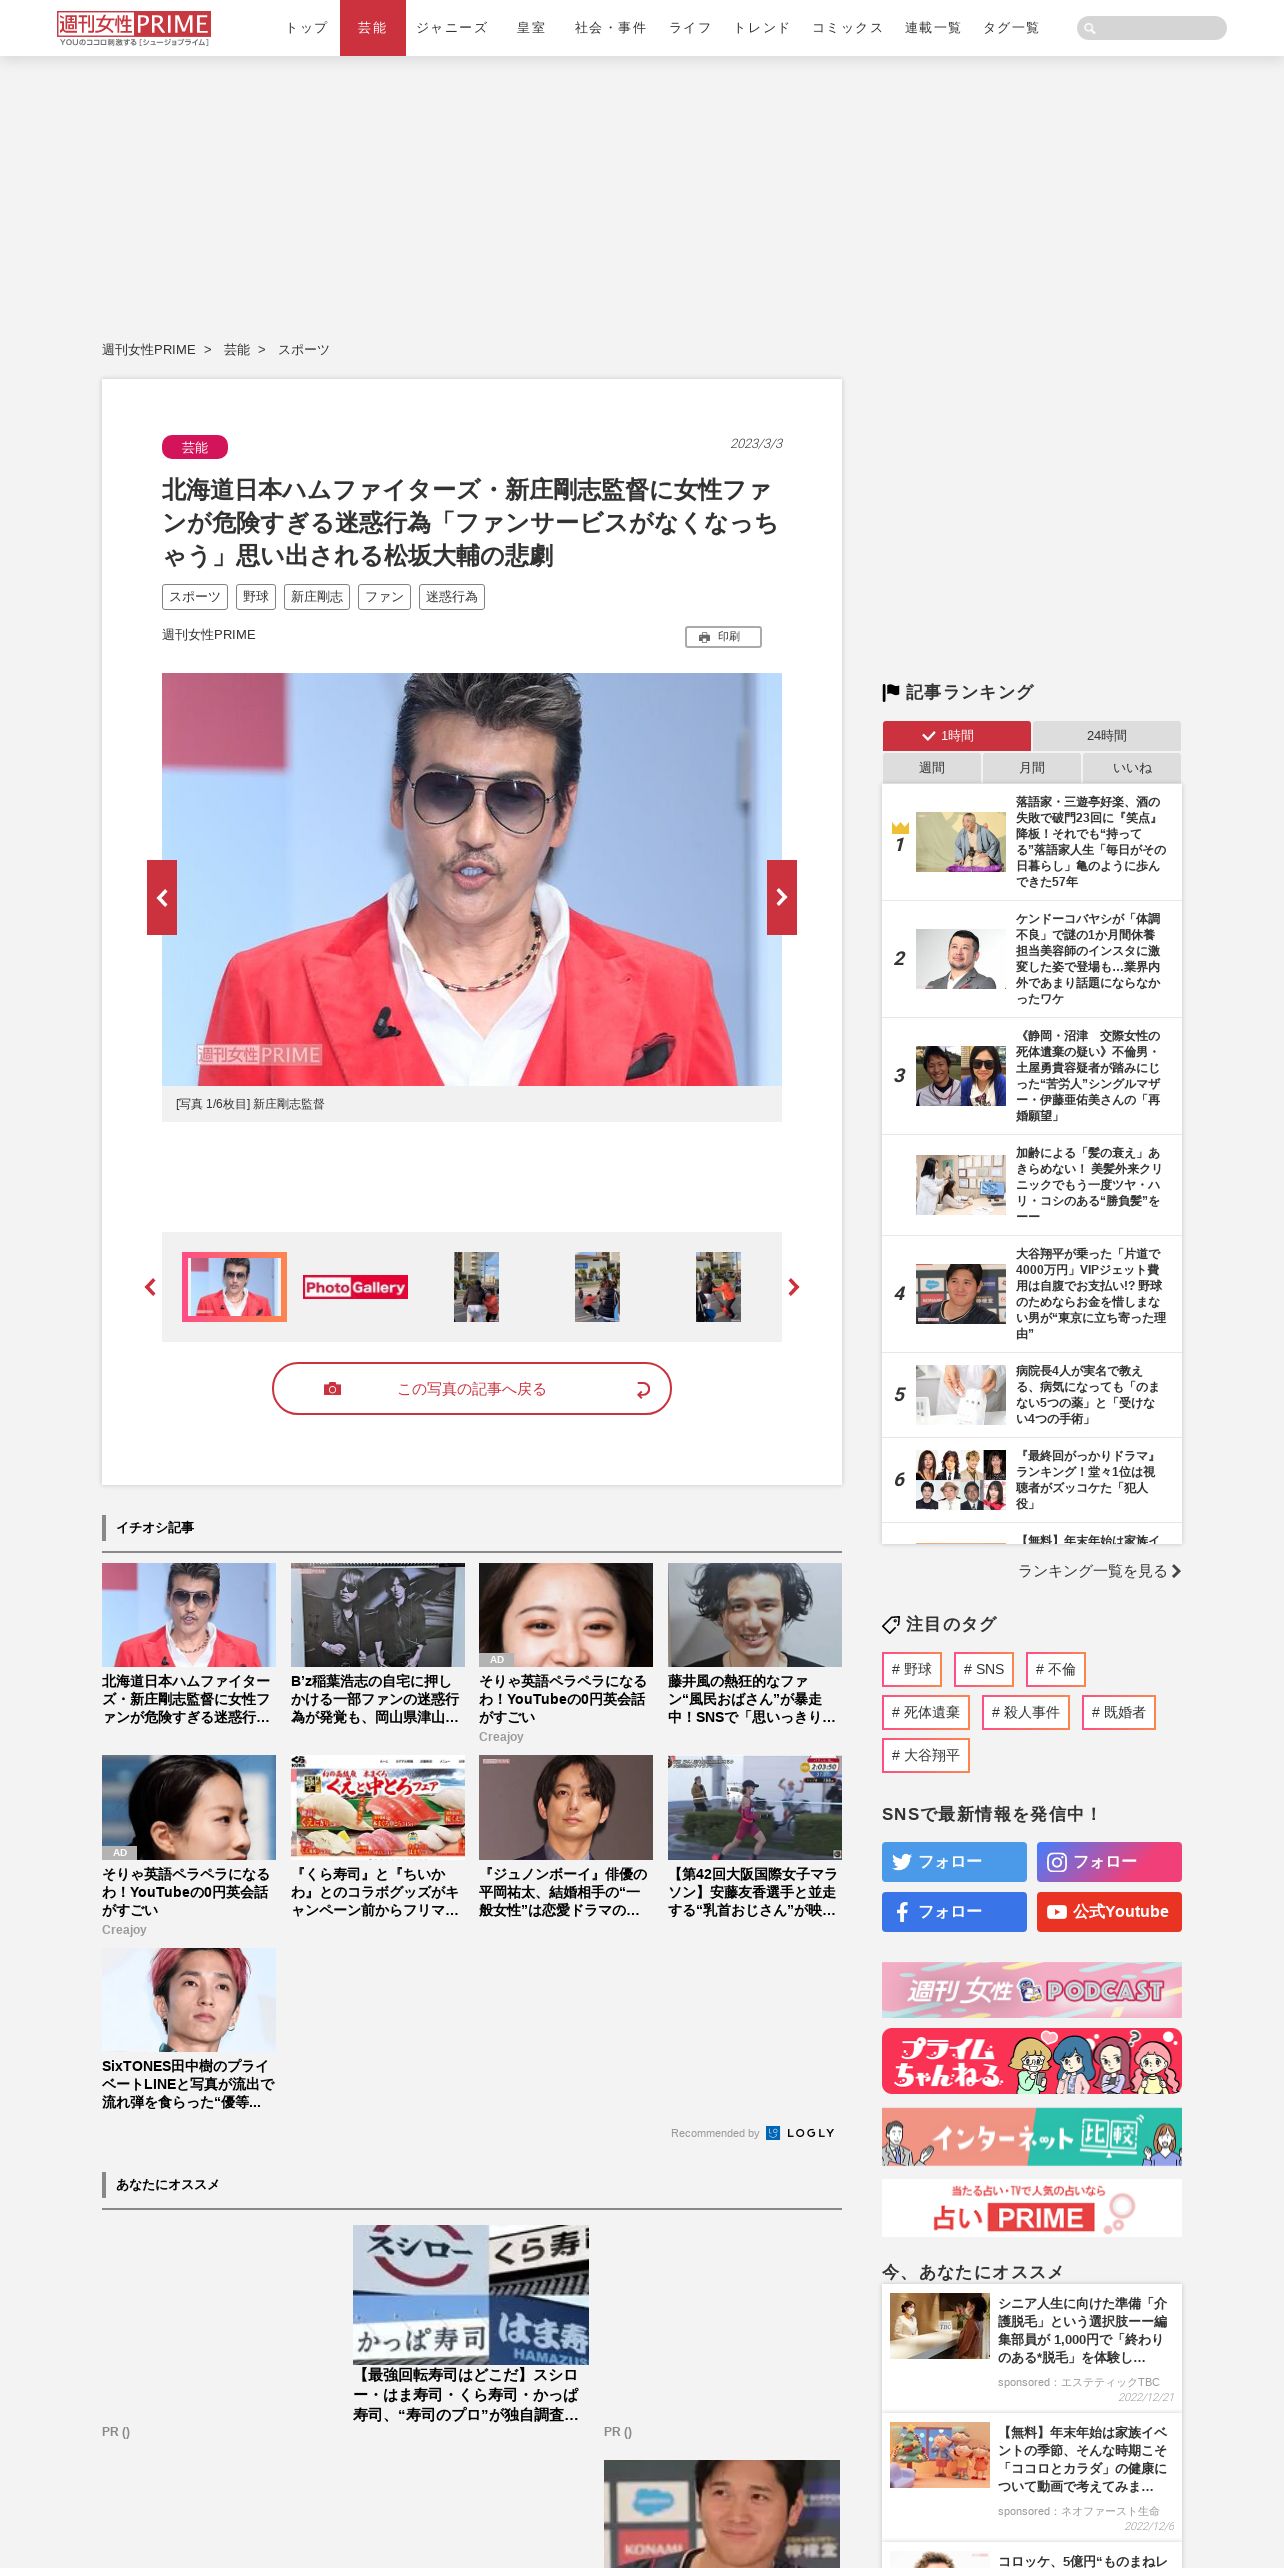Viewport: 1284px width, 2568px height.
Task: Open the 公式Youtube channel button
Action: coord(1109,1912)
